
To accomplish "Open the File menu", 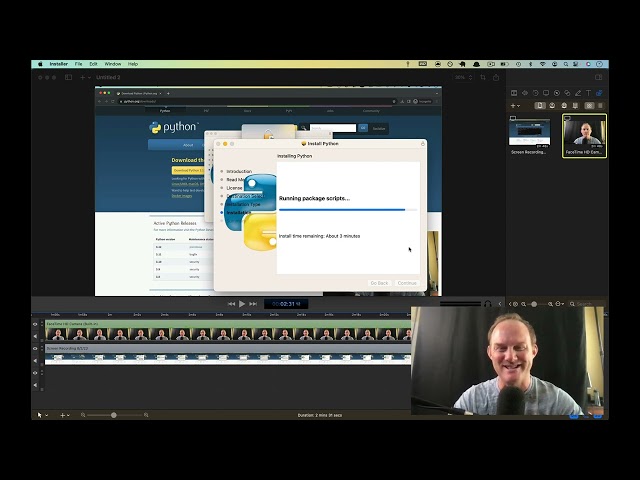I will pos(78,64).
